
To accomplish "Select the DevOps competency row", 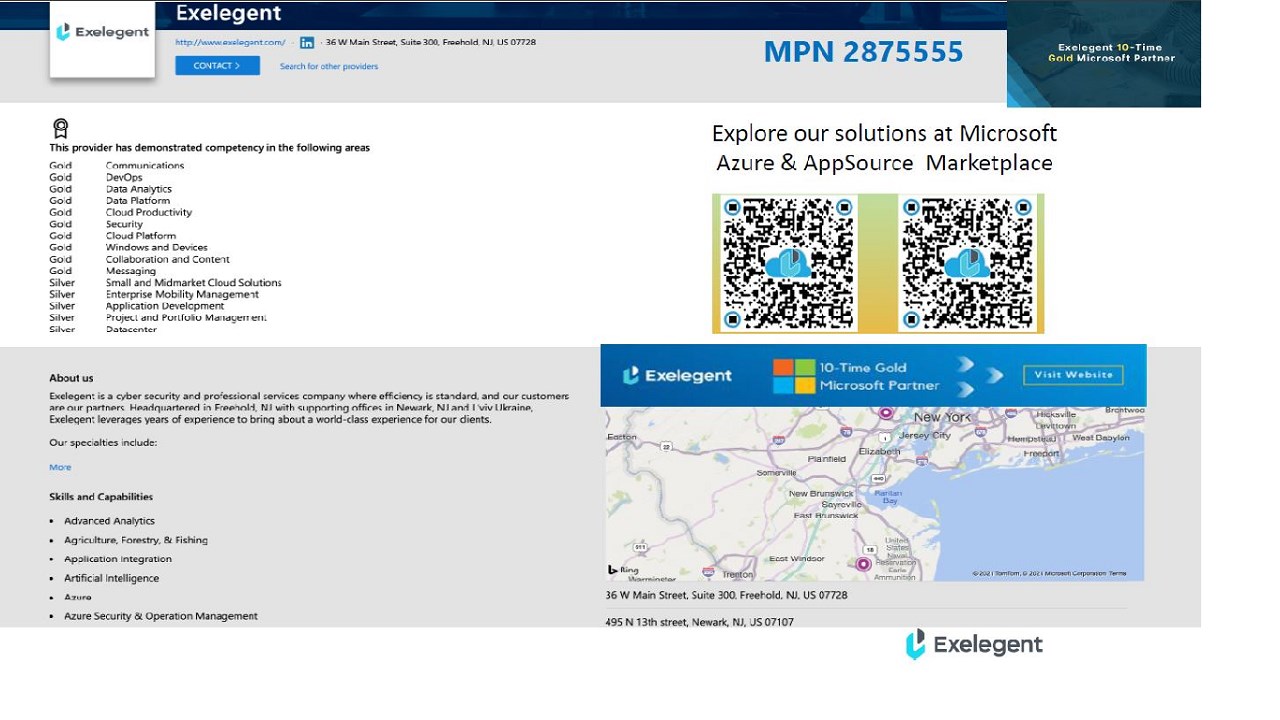I will point(96,177).
